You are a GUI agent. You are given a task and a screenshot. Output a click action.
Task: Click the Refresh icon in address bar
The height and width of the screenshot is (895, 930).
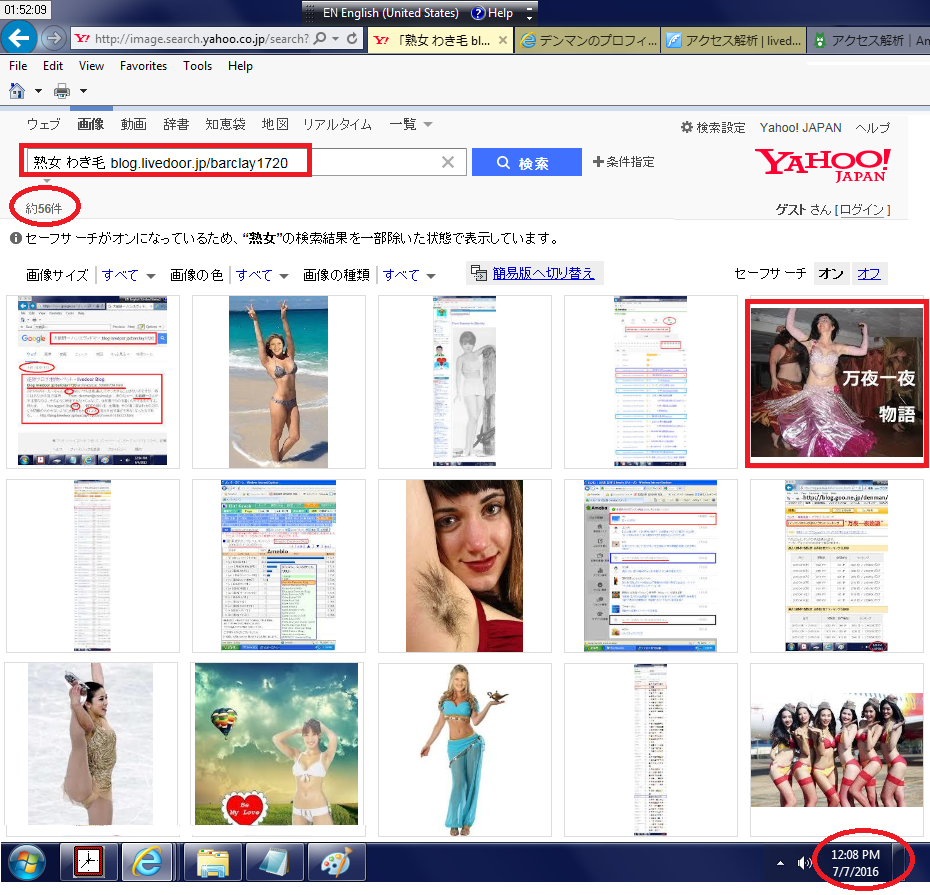click(352, 39)
